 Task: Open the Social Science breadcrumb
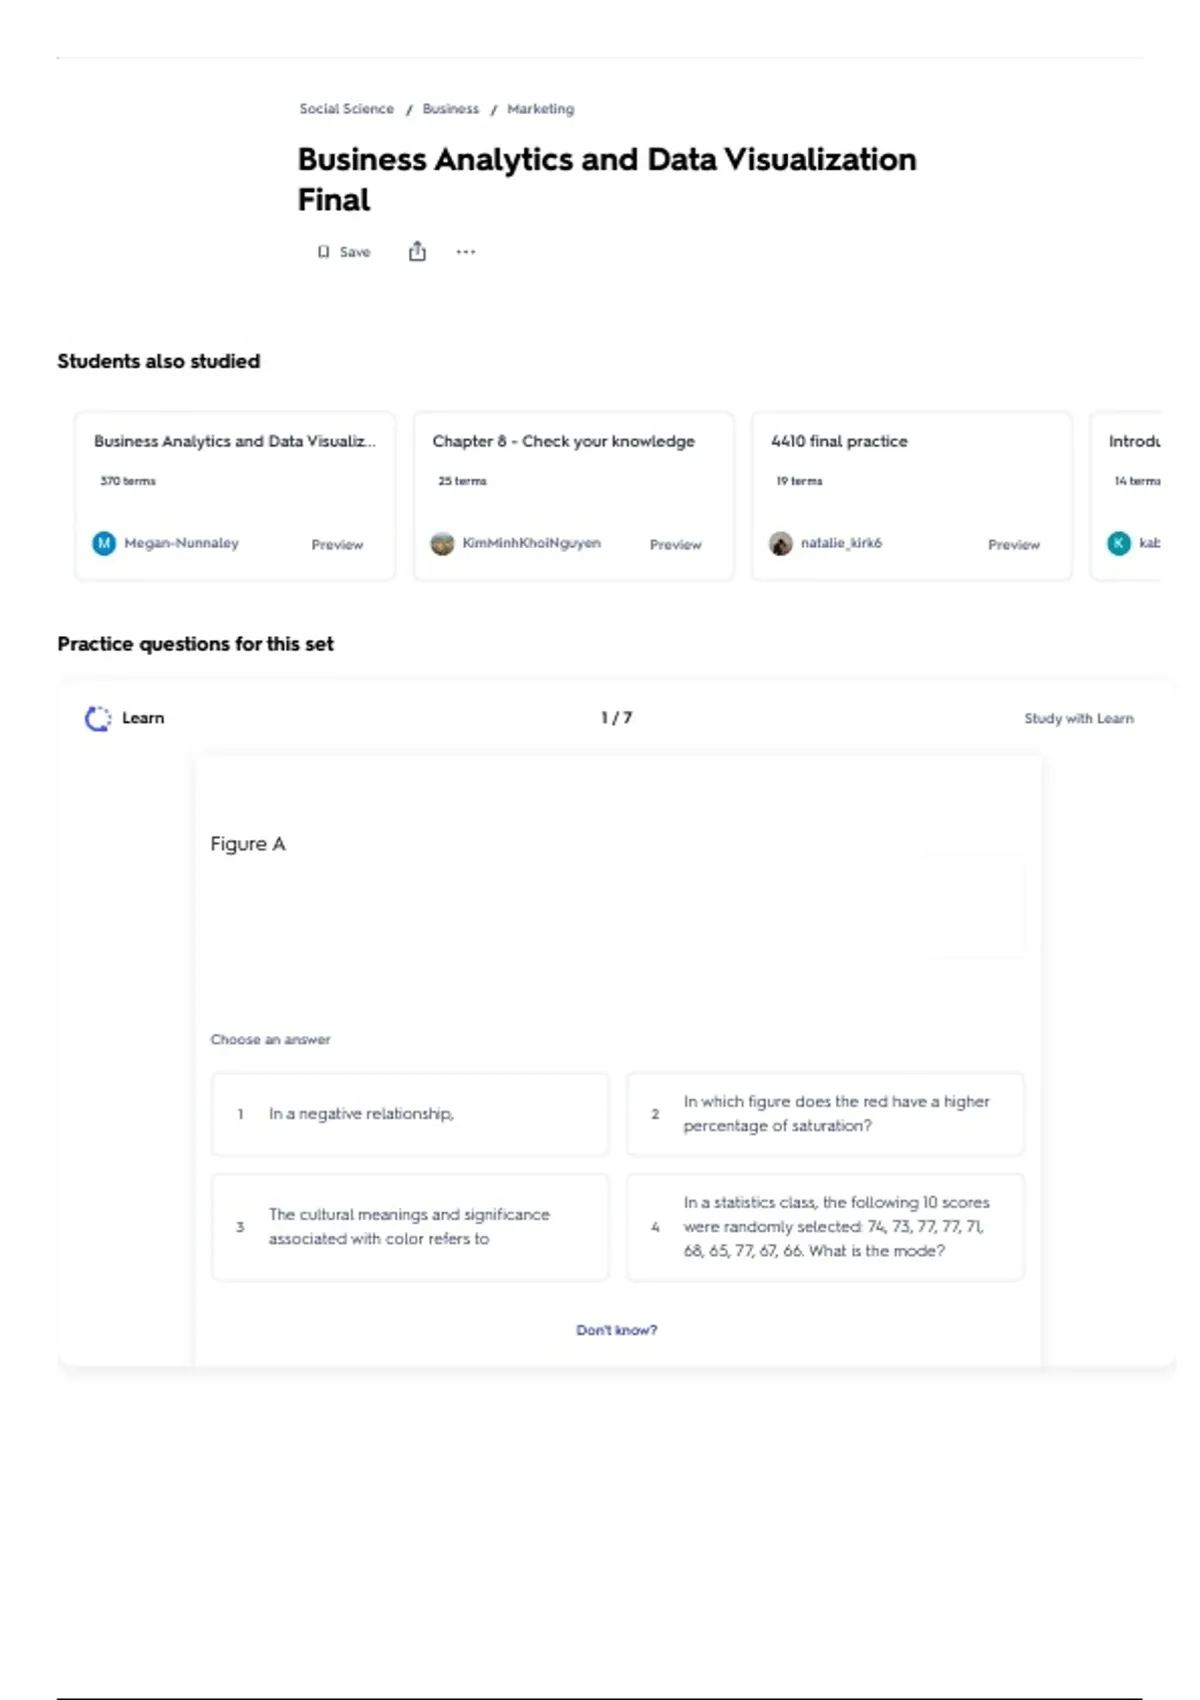pos(346,109)
